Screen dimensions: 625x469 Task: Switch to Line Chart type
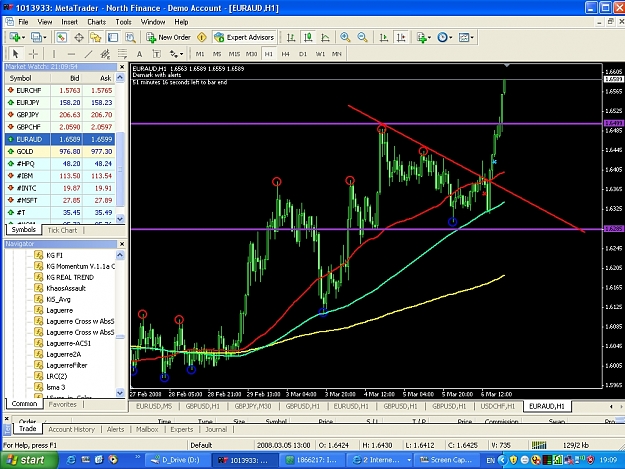[x=325, y=37]
